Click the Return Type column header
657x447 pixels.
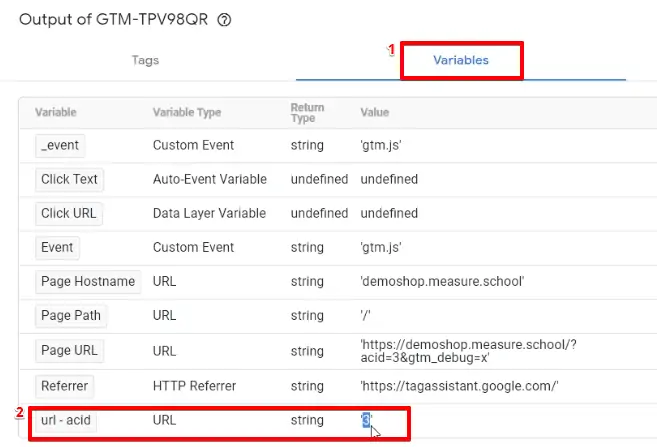pos(307,113)
